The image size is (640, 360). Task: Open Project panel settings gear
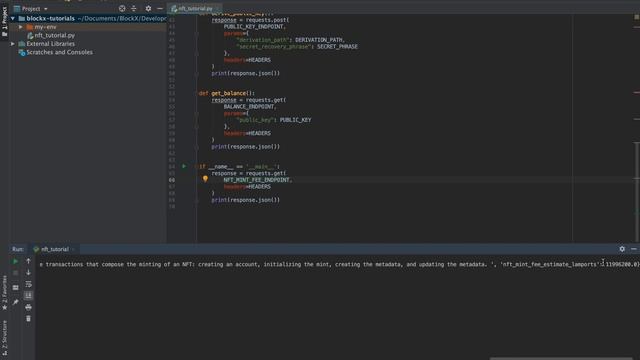click(148, 9)
